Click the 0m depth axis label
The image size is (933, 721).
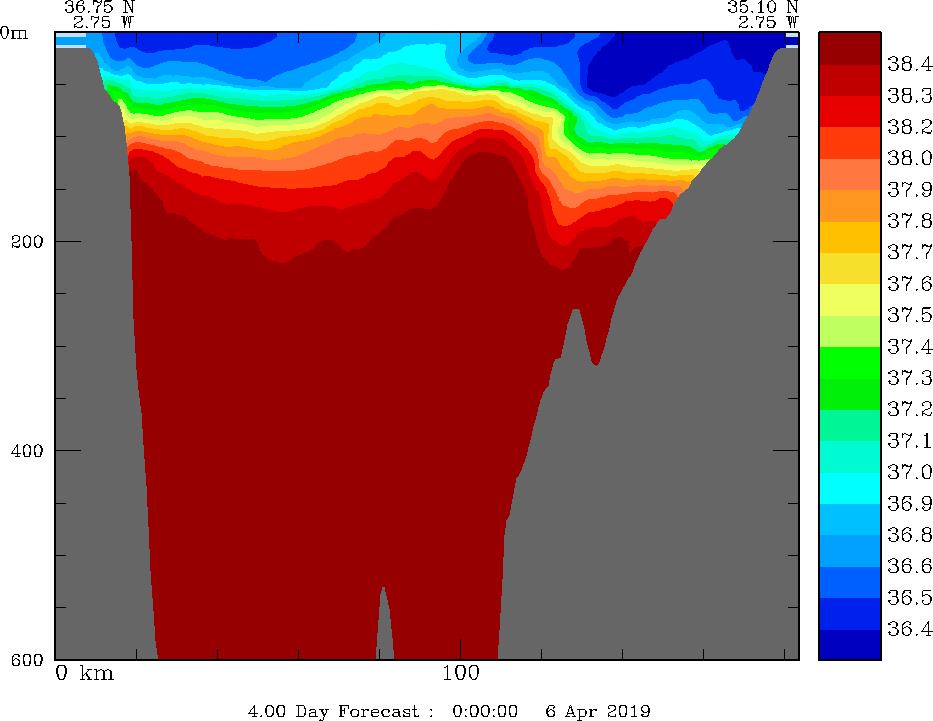14,33
